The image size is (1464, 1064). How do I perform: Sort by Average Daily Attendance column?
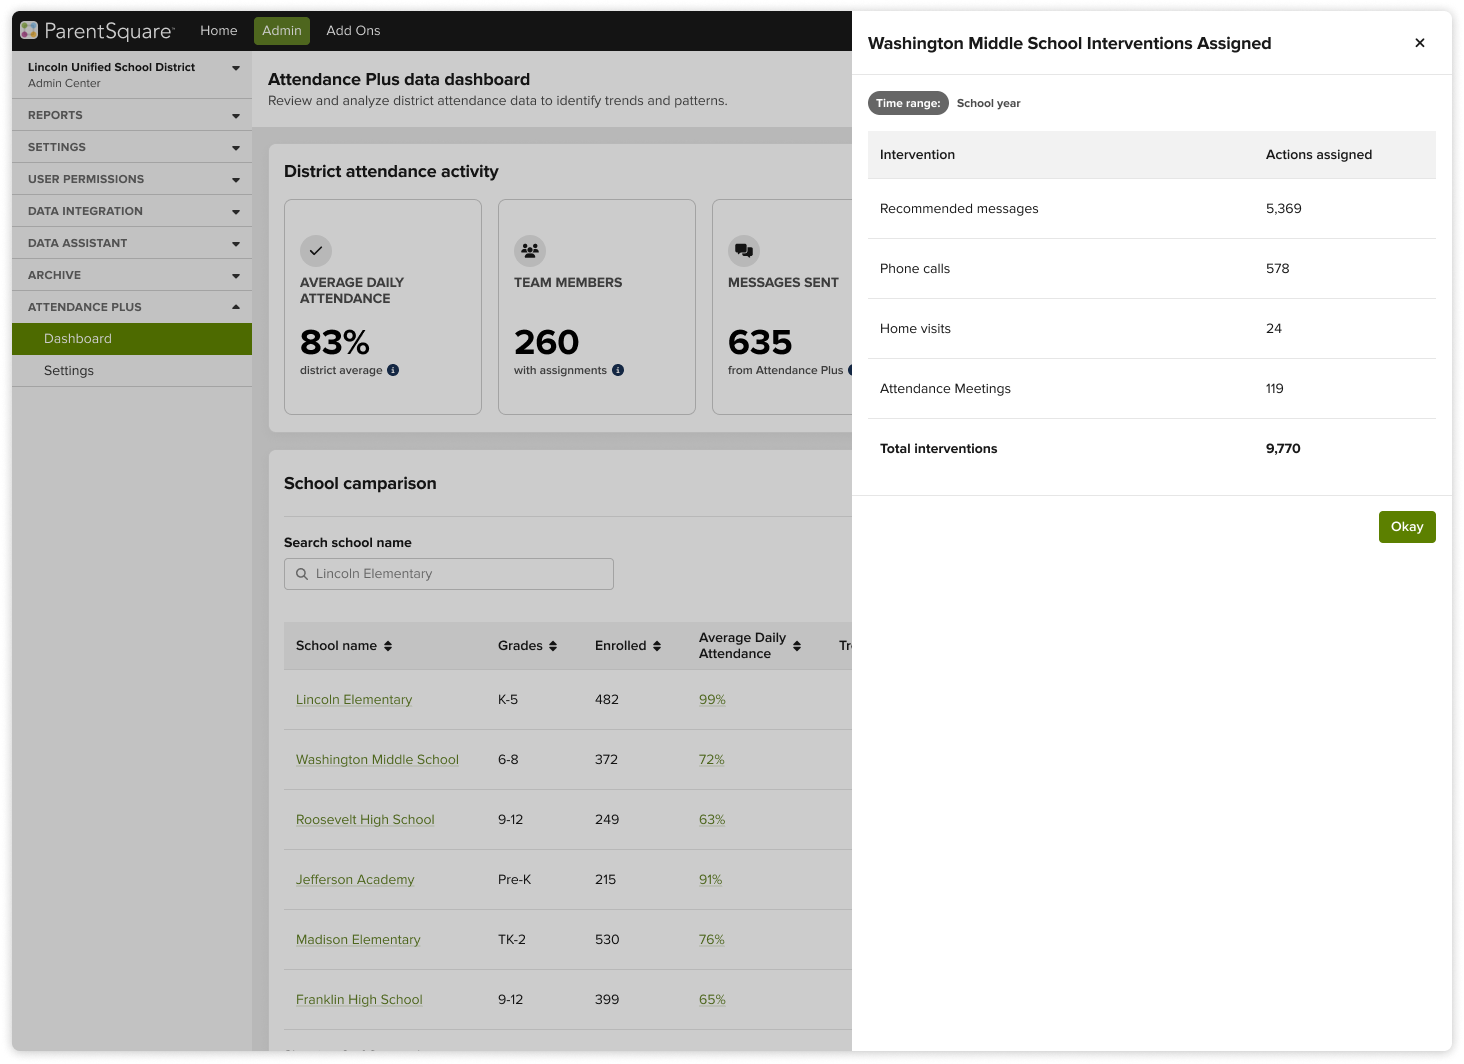click(x=797, y=646)
